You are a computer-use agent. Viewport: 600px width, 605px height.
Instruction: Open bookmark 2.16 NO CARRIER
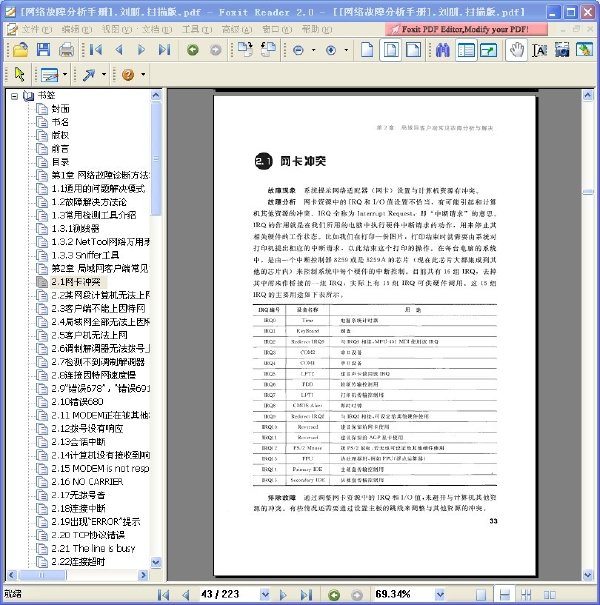pos(87,482)
